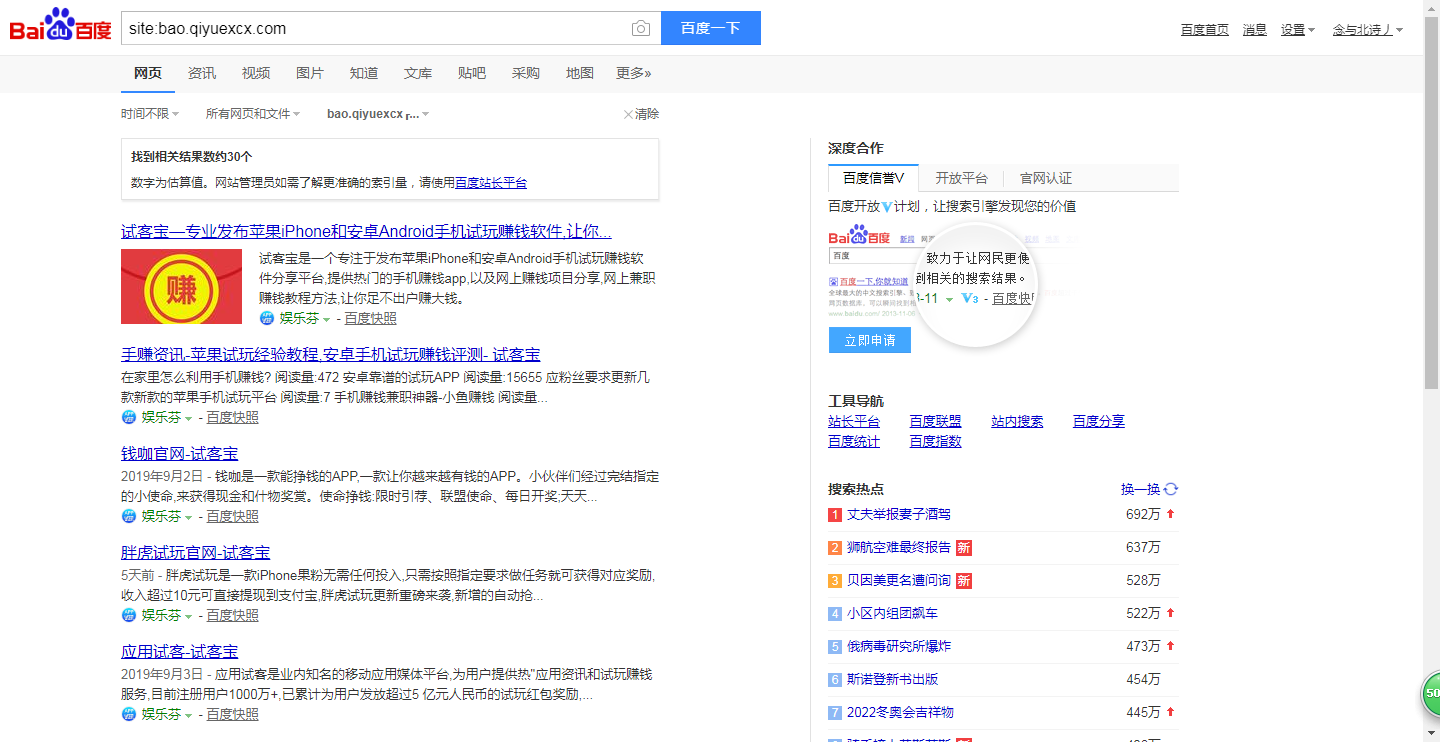Open 百度快照 of first result
The height and width of the screenshot is (742, 1440).
pos(371,318)
